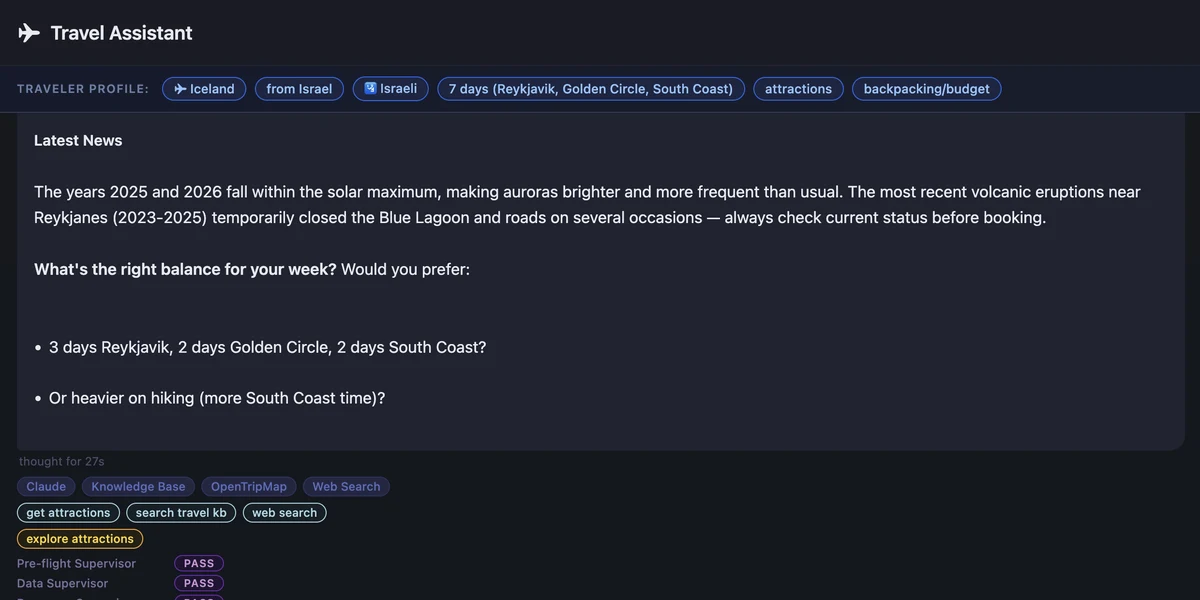Click the Pre-flight Supervisor label
The image size is (1200, 600).
(76, 564)
